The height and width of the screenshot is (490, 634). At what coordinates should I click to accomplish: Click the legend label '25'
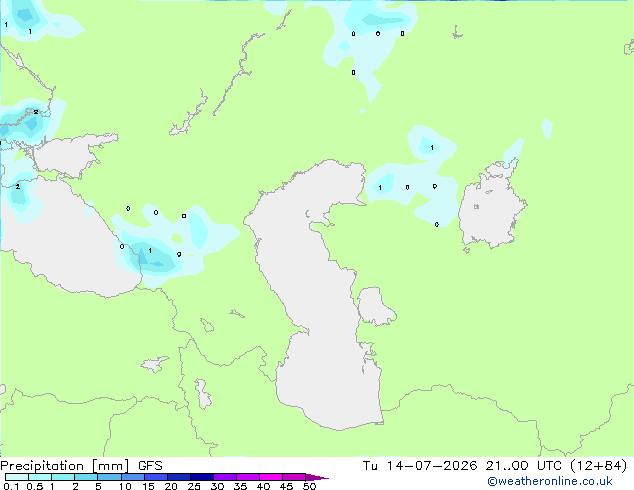[194, 486]
